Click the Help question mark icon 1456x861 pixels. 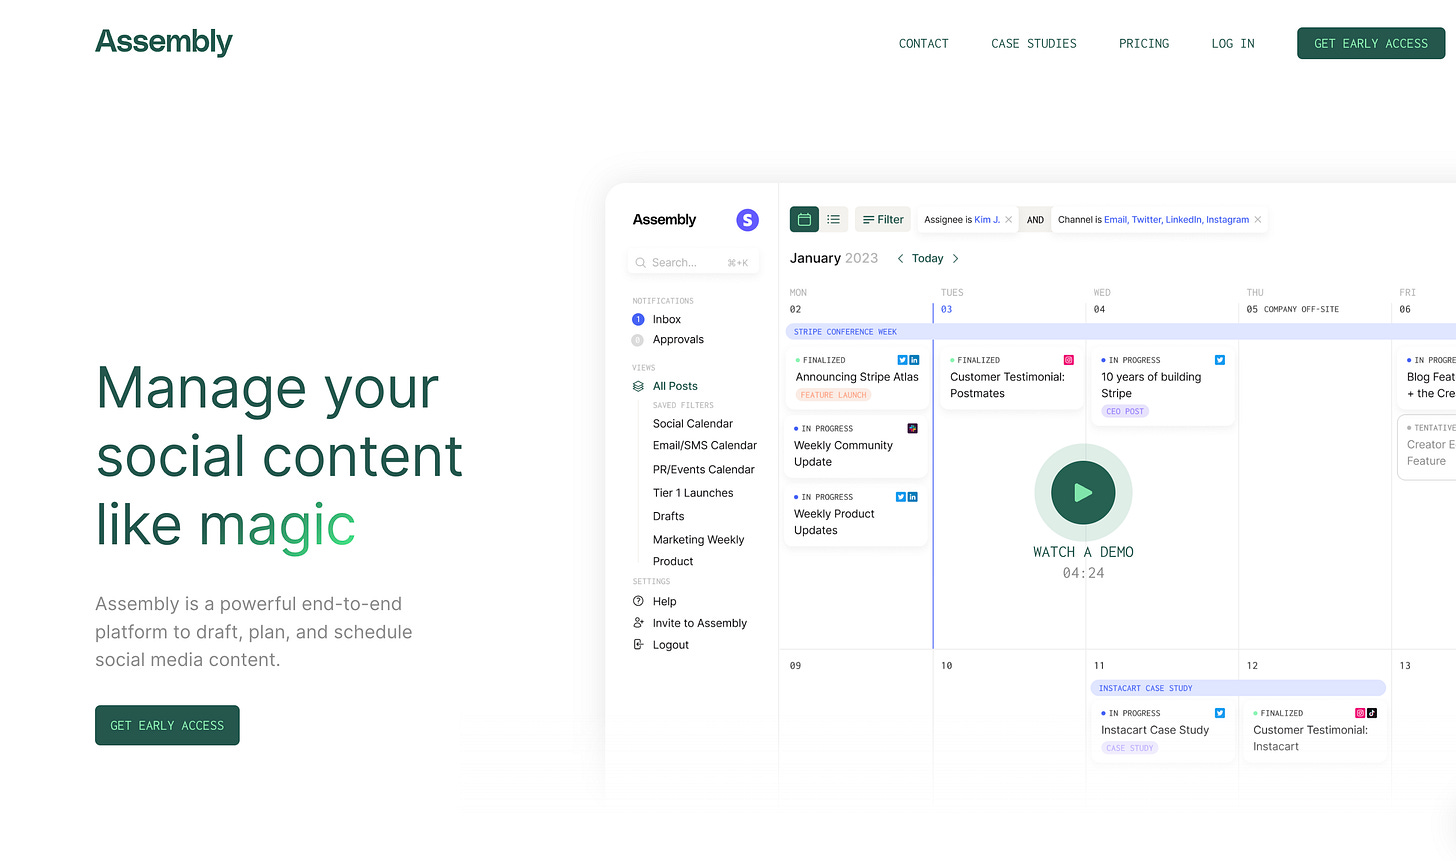638,601
